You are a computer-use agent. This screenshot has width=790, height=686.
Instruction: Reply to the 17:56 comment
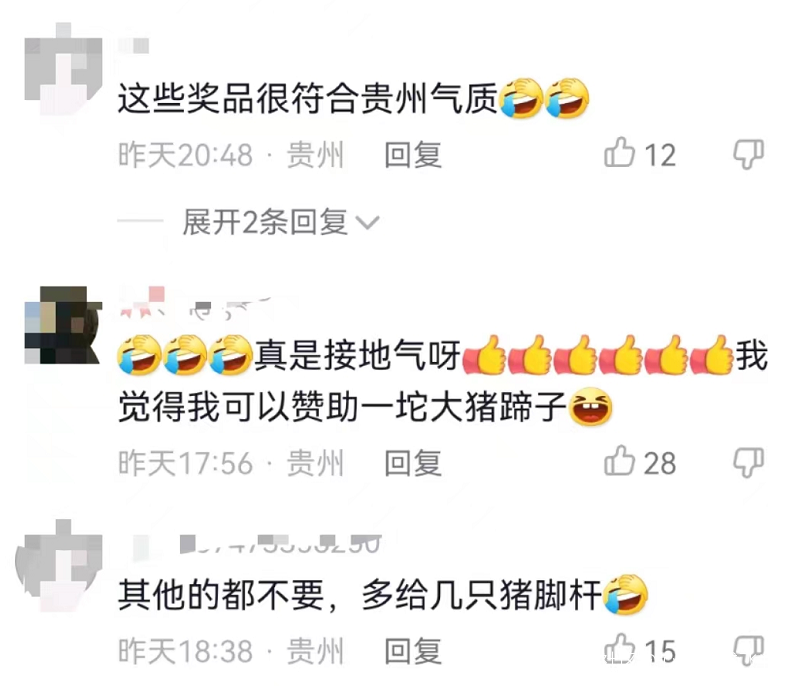[413, 462]
